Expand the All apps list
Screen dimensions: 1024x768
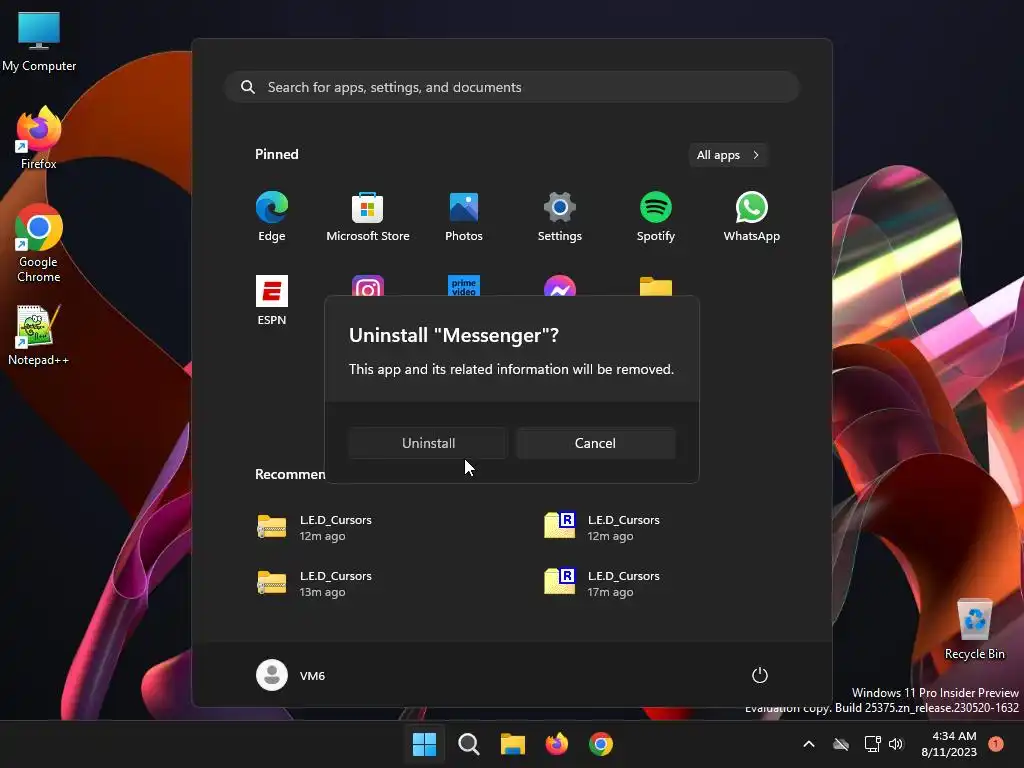pos(728,155)
